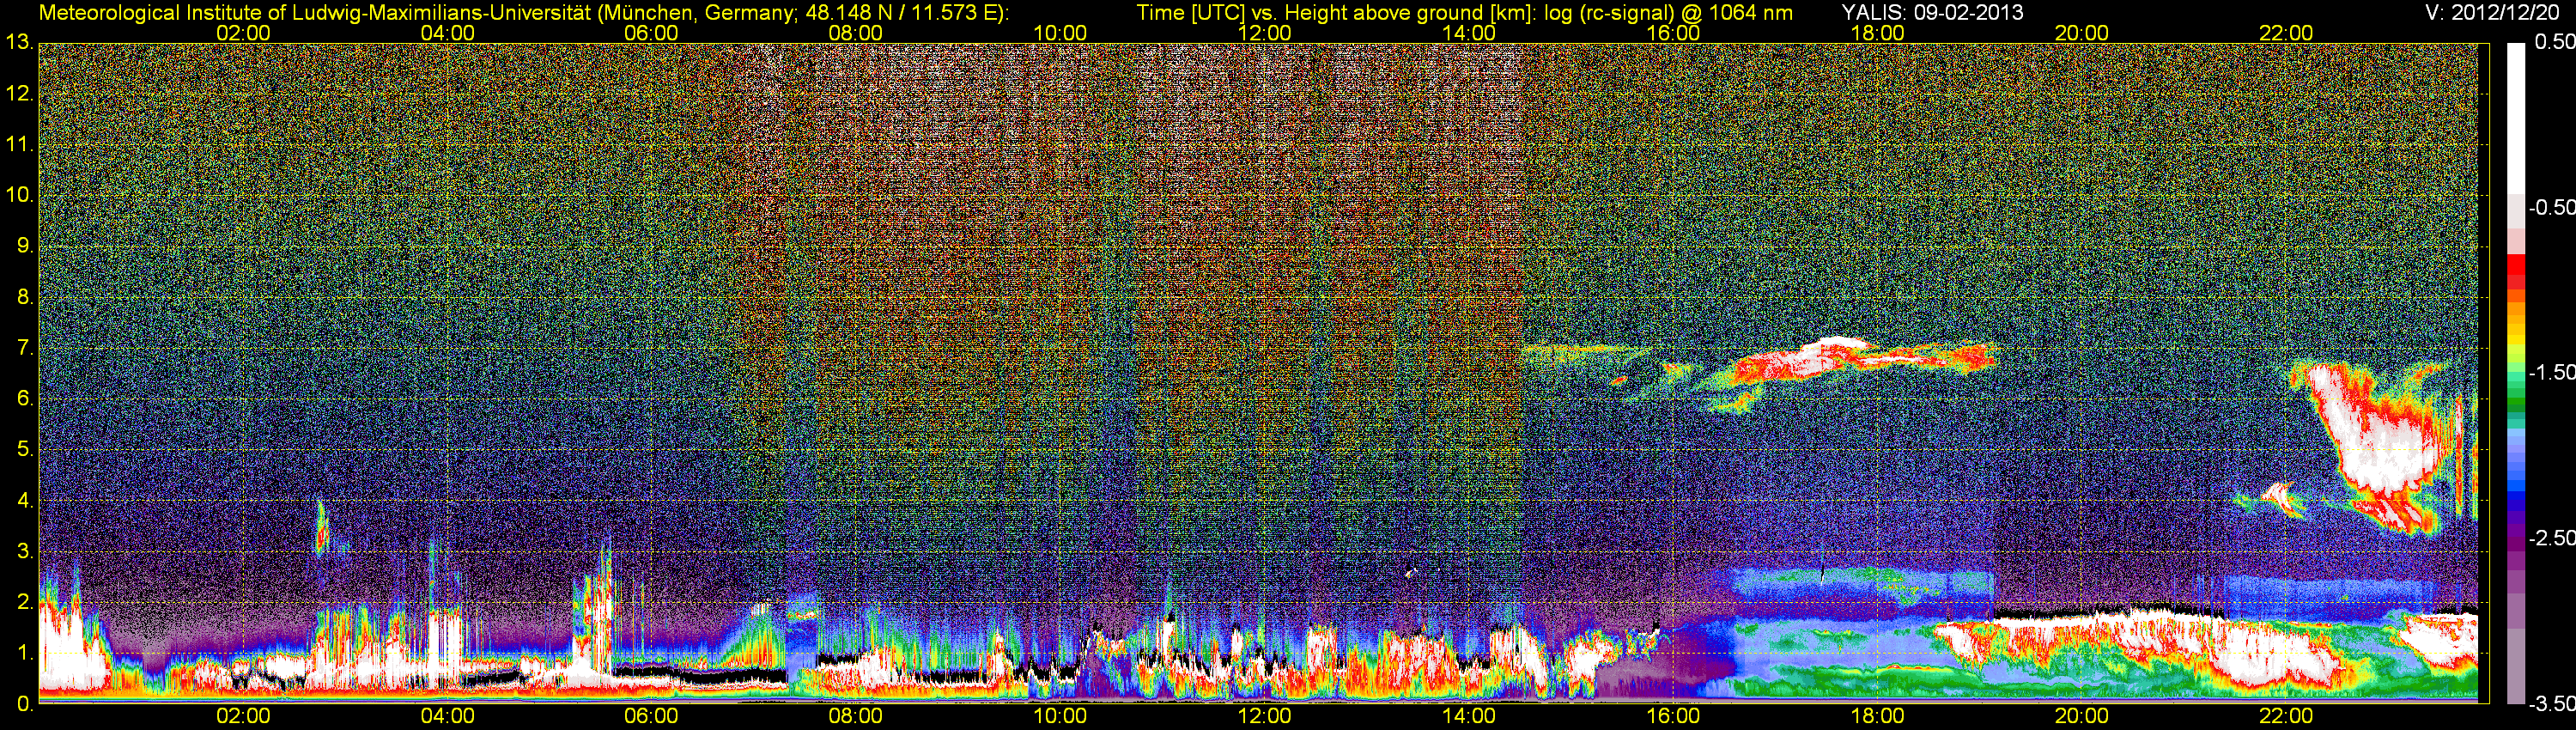Image resolution: width=2576 pixels, height=730 pixels.
Task: Select the -1.50 value on the color scale
Action: click(2551, 372)
